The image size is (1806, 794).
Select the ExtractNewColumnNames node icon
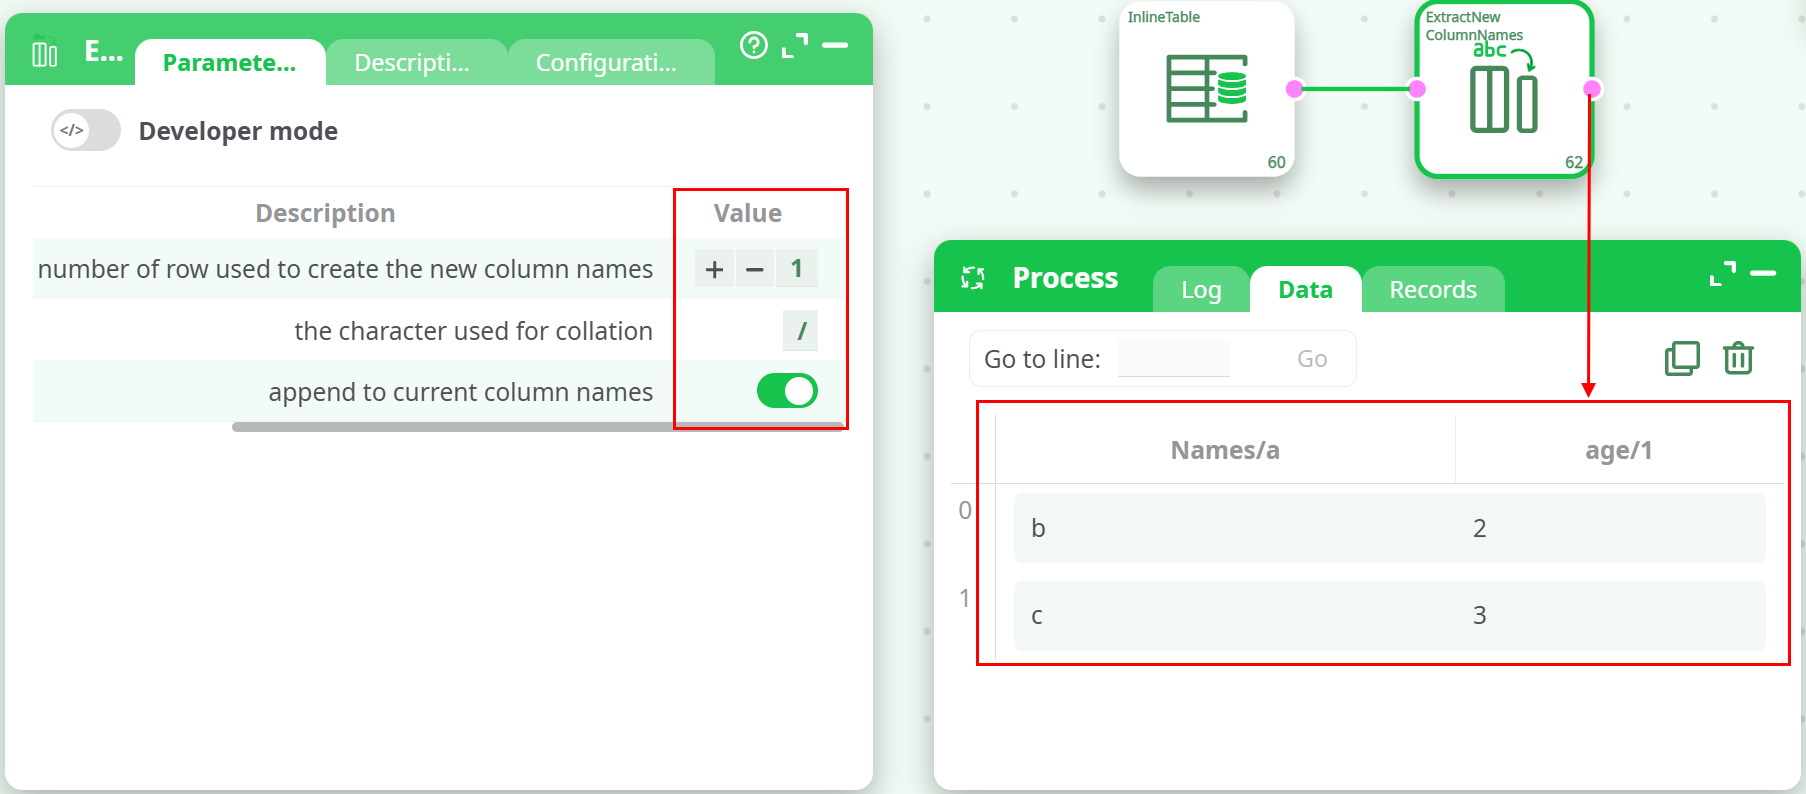click(x=1503, y=90)
